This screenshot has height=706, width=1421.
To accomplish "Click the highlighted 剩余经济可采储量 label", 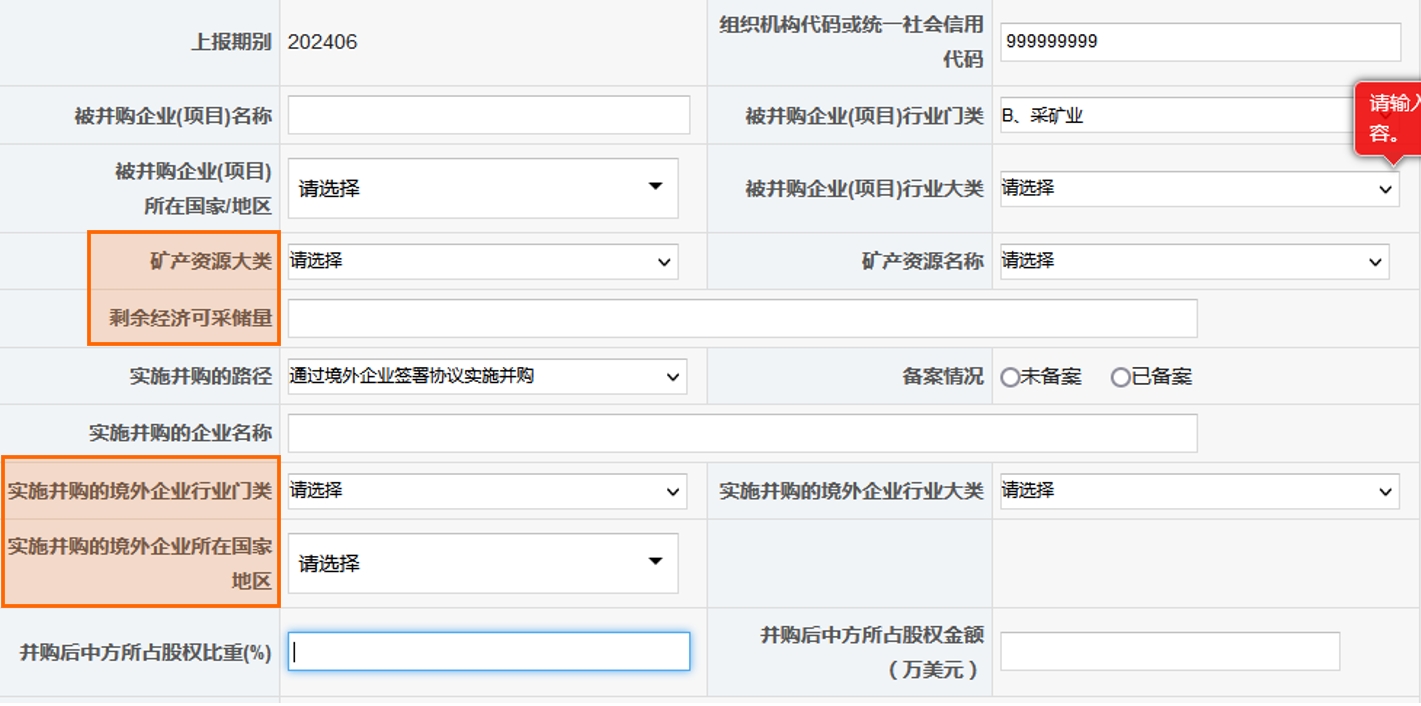I will 190,319.
